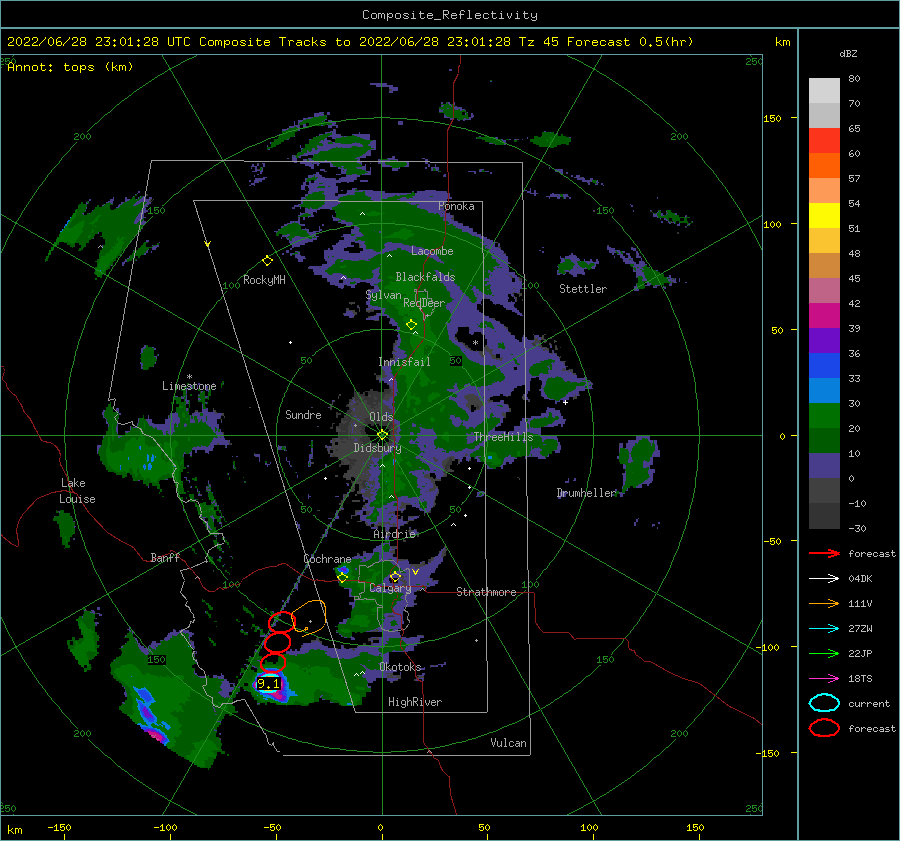The width and height of the screenshot is (900, 841).
Task: Click the yellow radar-site diamond near Olds
Action: [x=383, y=435]
